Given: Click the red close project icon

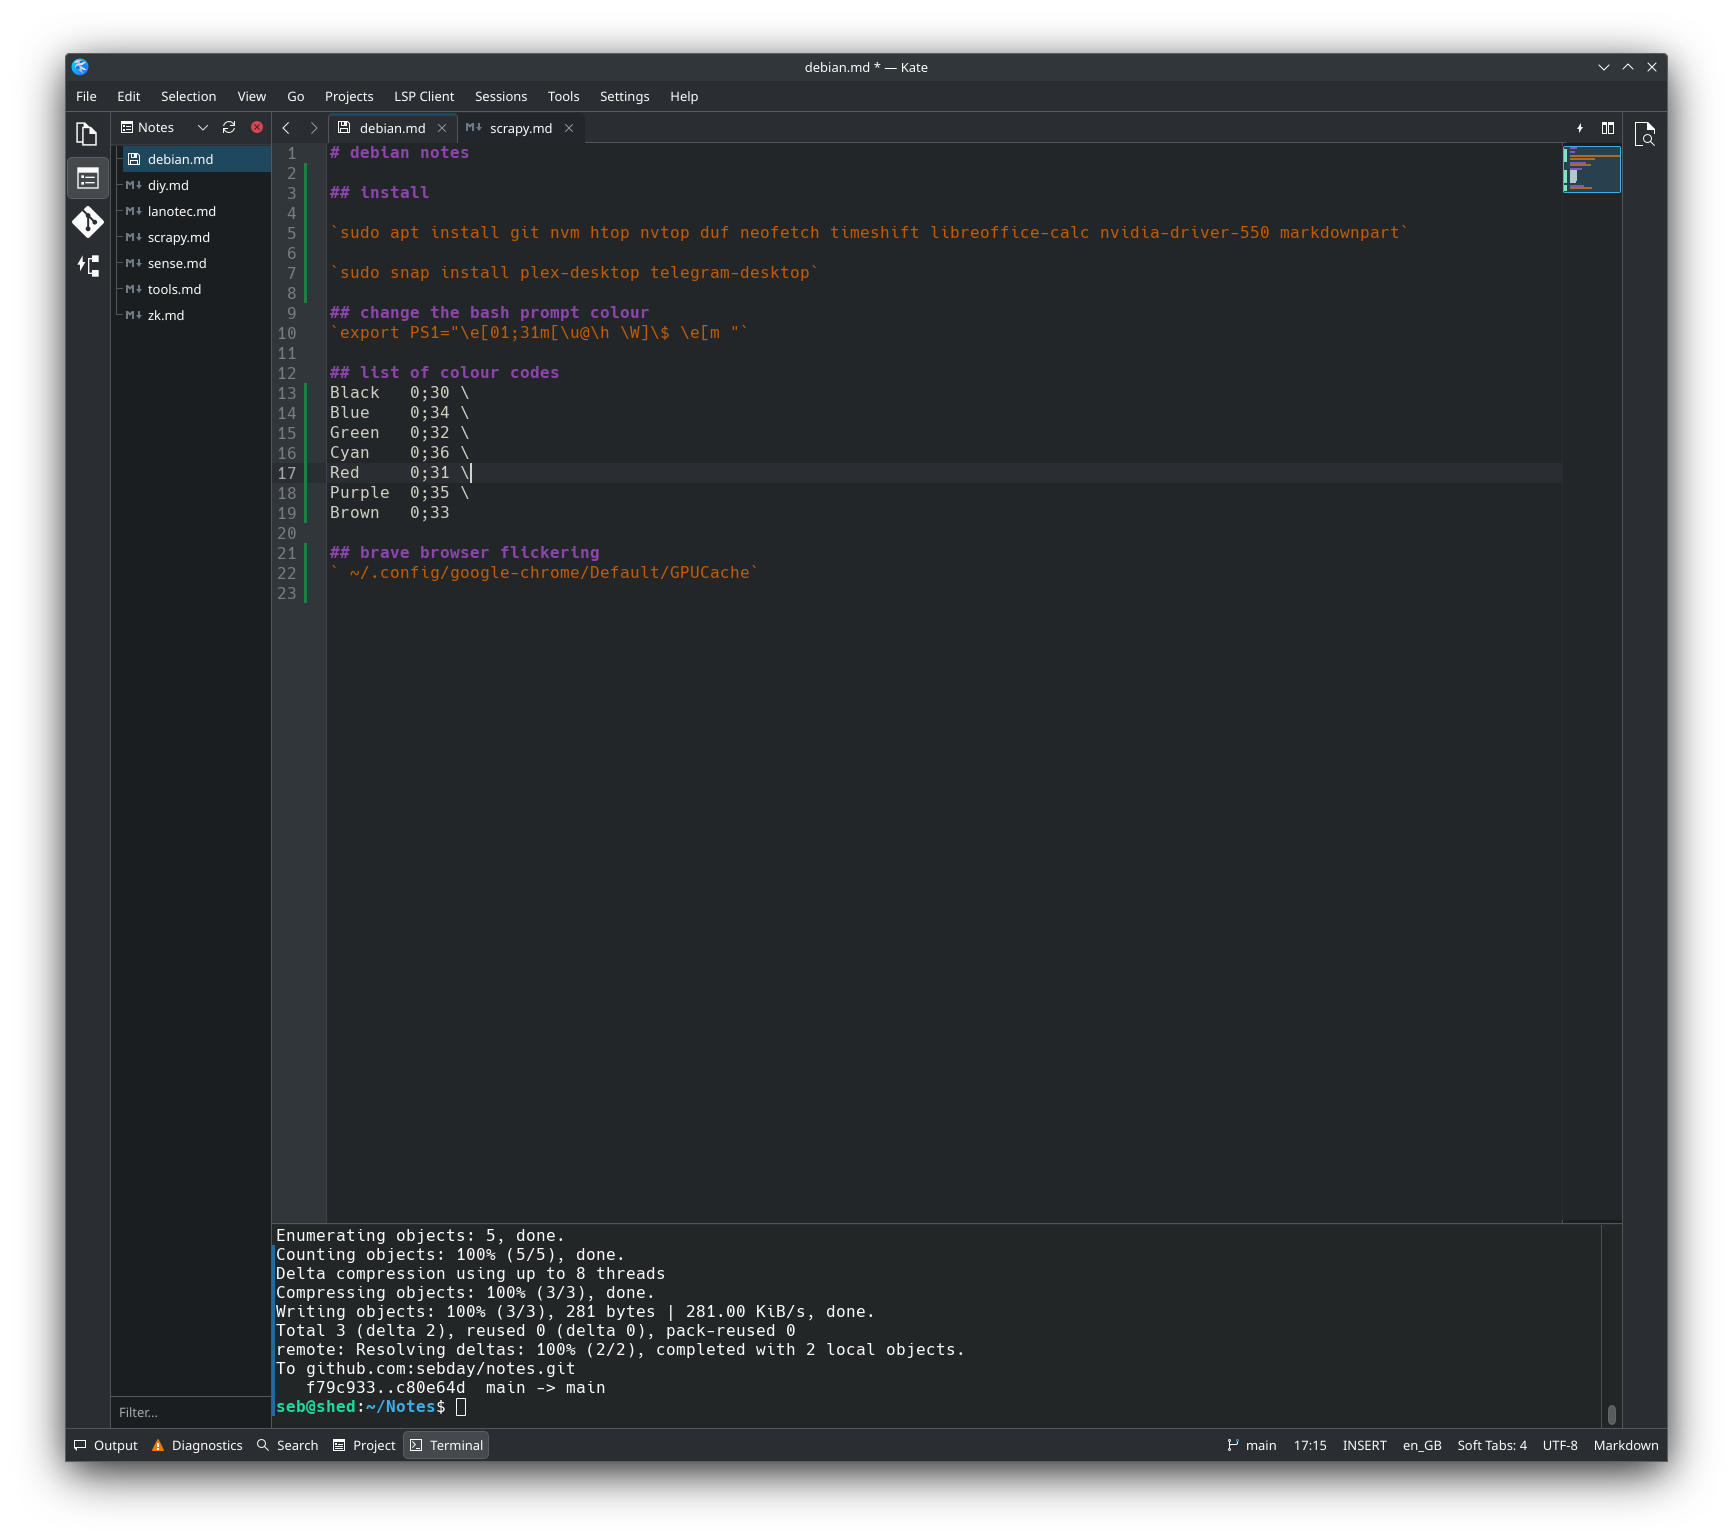Looking at the screenshot, I should tap(257, 127).
